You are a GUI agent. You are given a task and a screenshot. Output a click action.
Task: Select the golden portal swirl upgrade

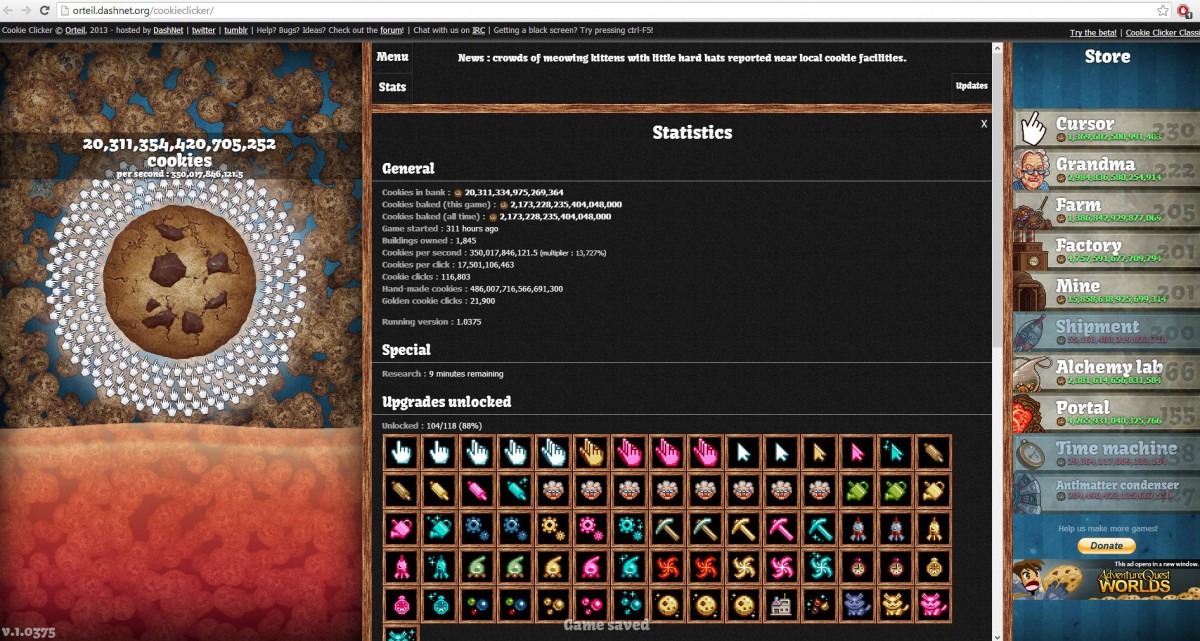click(x=743, y=566)
